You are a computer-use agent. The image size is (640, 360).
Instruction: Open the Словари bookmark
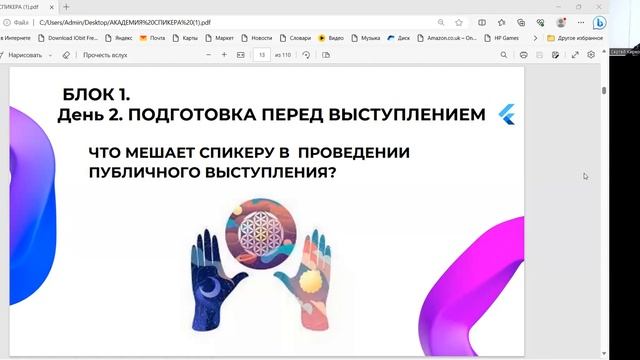click(295, 38)
